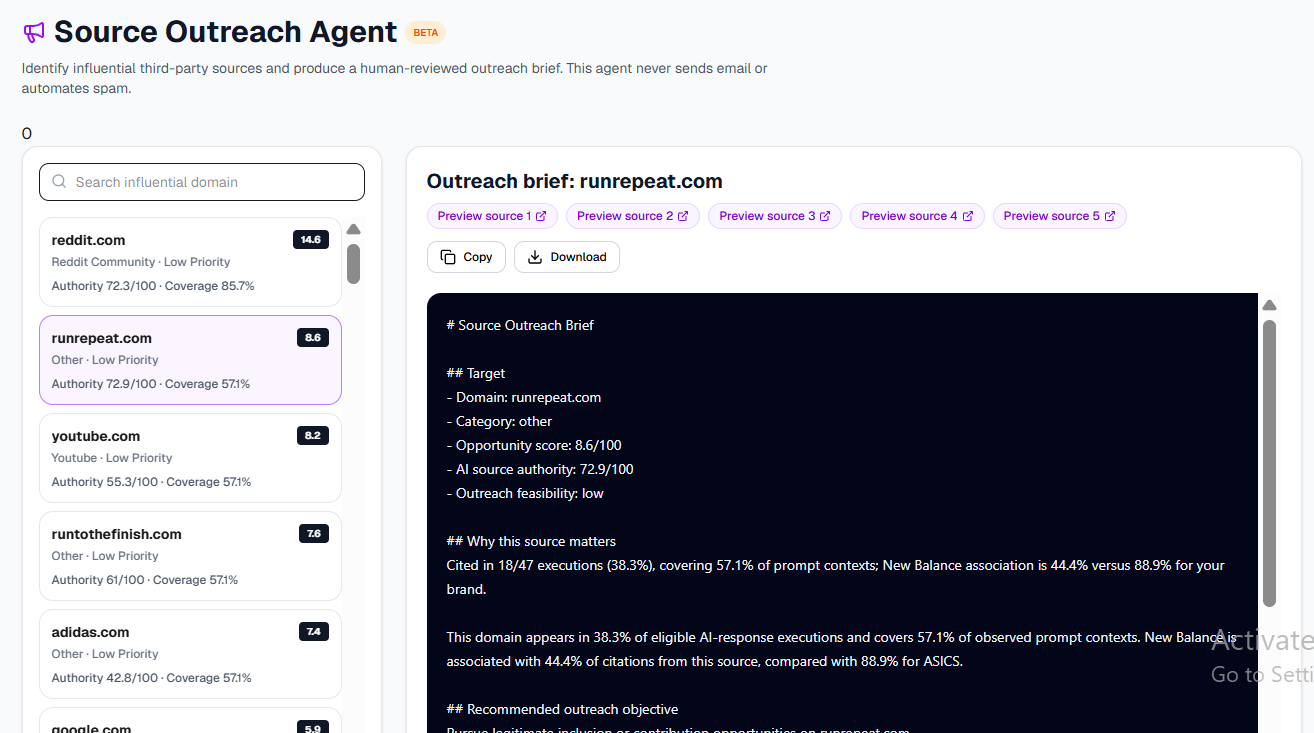1314x733 pixels.
Task: Click the 14.6 score badge on reddit.com
Action: point(311,240)
